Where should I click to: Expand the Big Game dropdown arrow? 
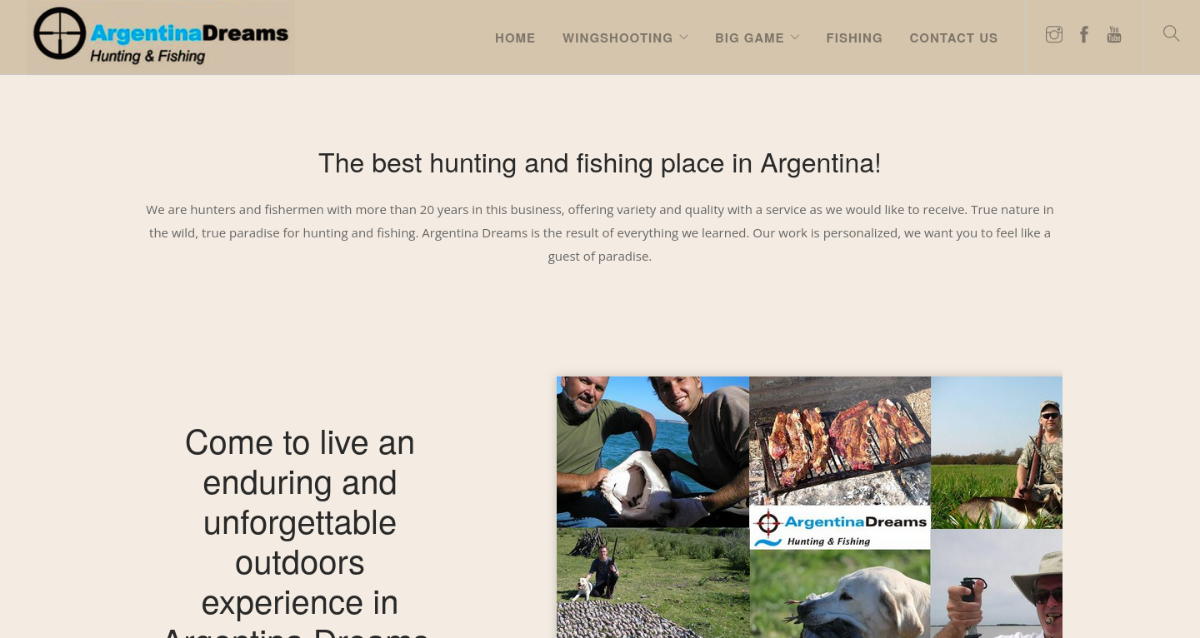click(795, 37)
